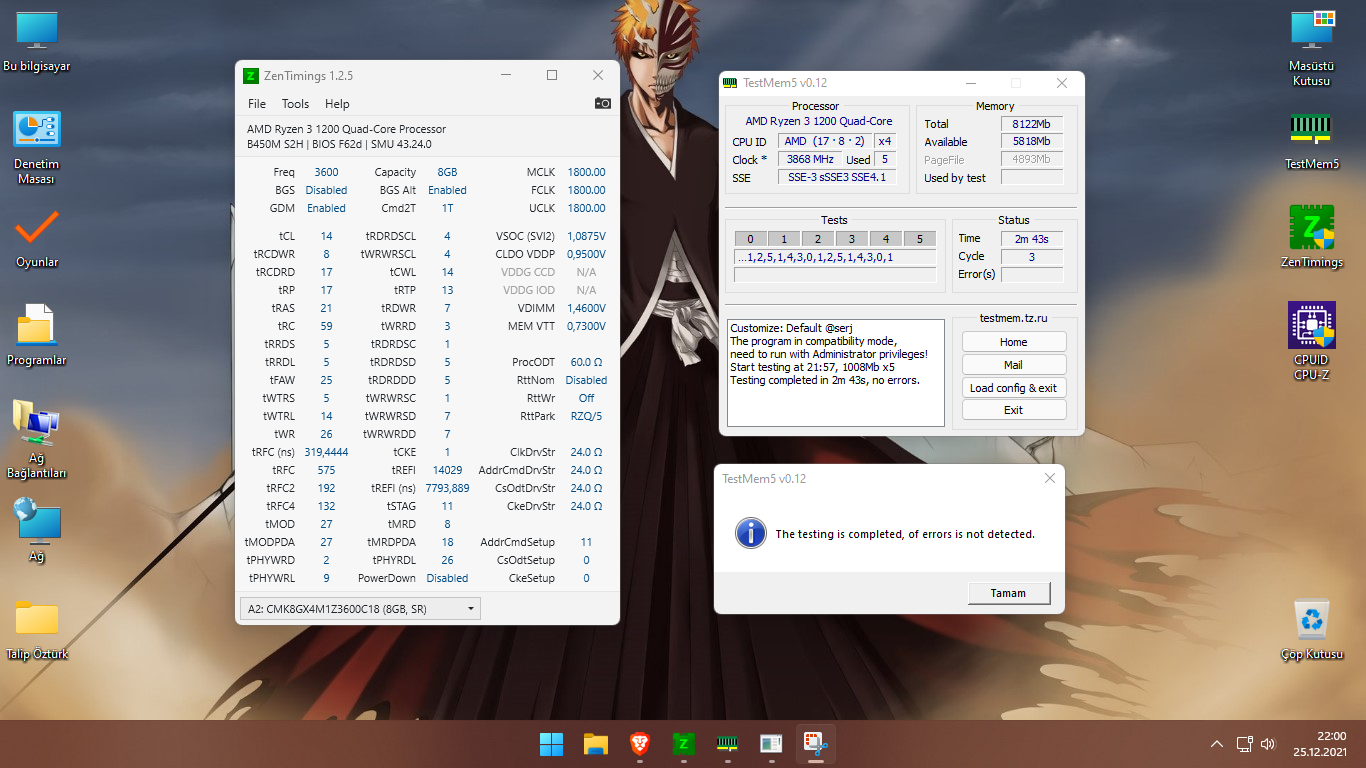This screenshot has height=768, width=1366.
Task: Click the Load config & exit button
Action: coord(1014,388)
